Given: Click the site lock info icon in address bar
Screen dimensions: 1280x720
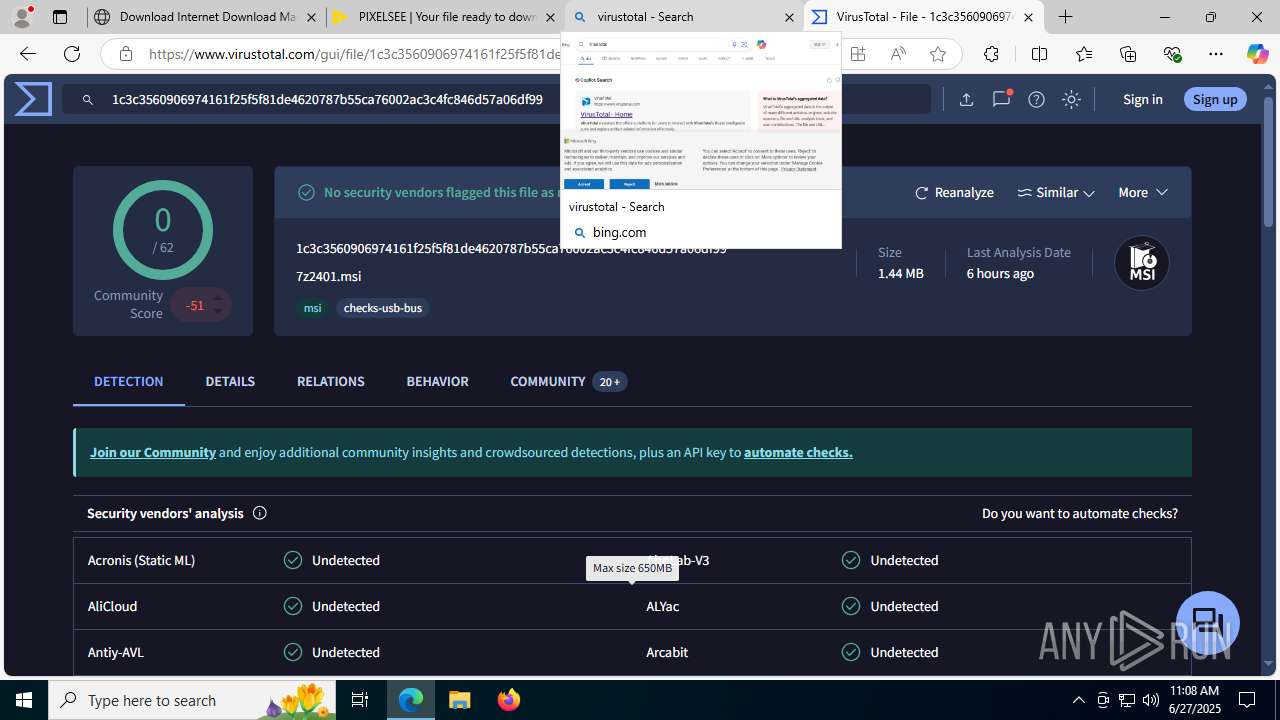Looking at the screenshot, I should coord(126,54).
